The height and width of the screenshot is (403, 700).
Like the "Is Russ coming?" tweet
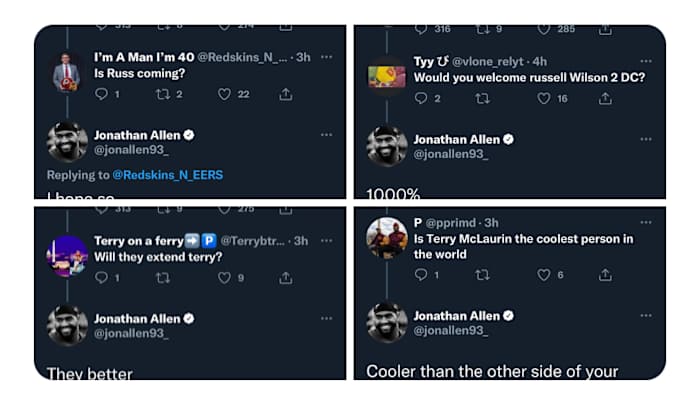[x=225, y=95]
